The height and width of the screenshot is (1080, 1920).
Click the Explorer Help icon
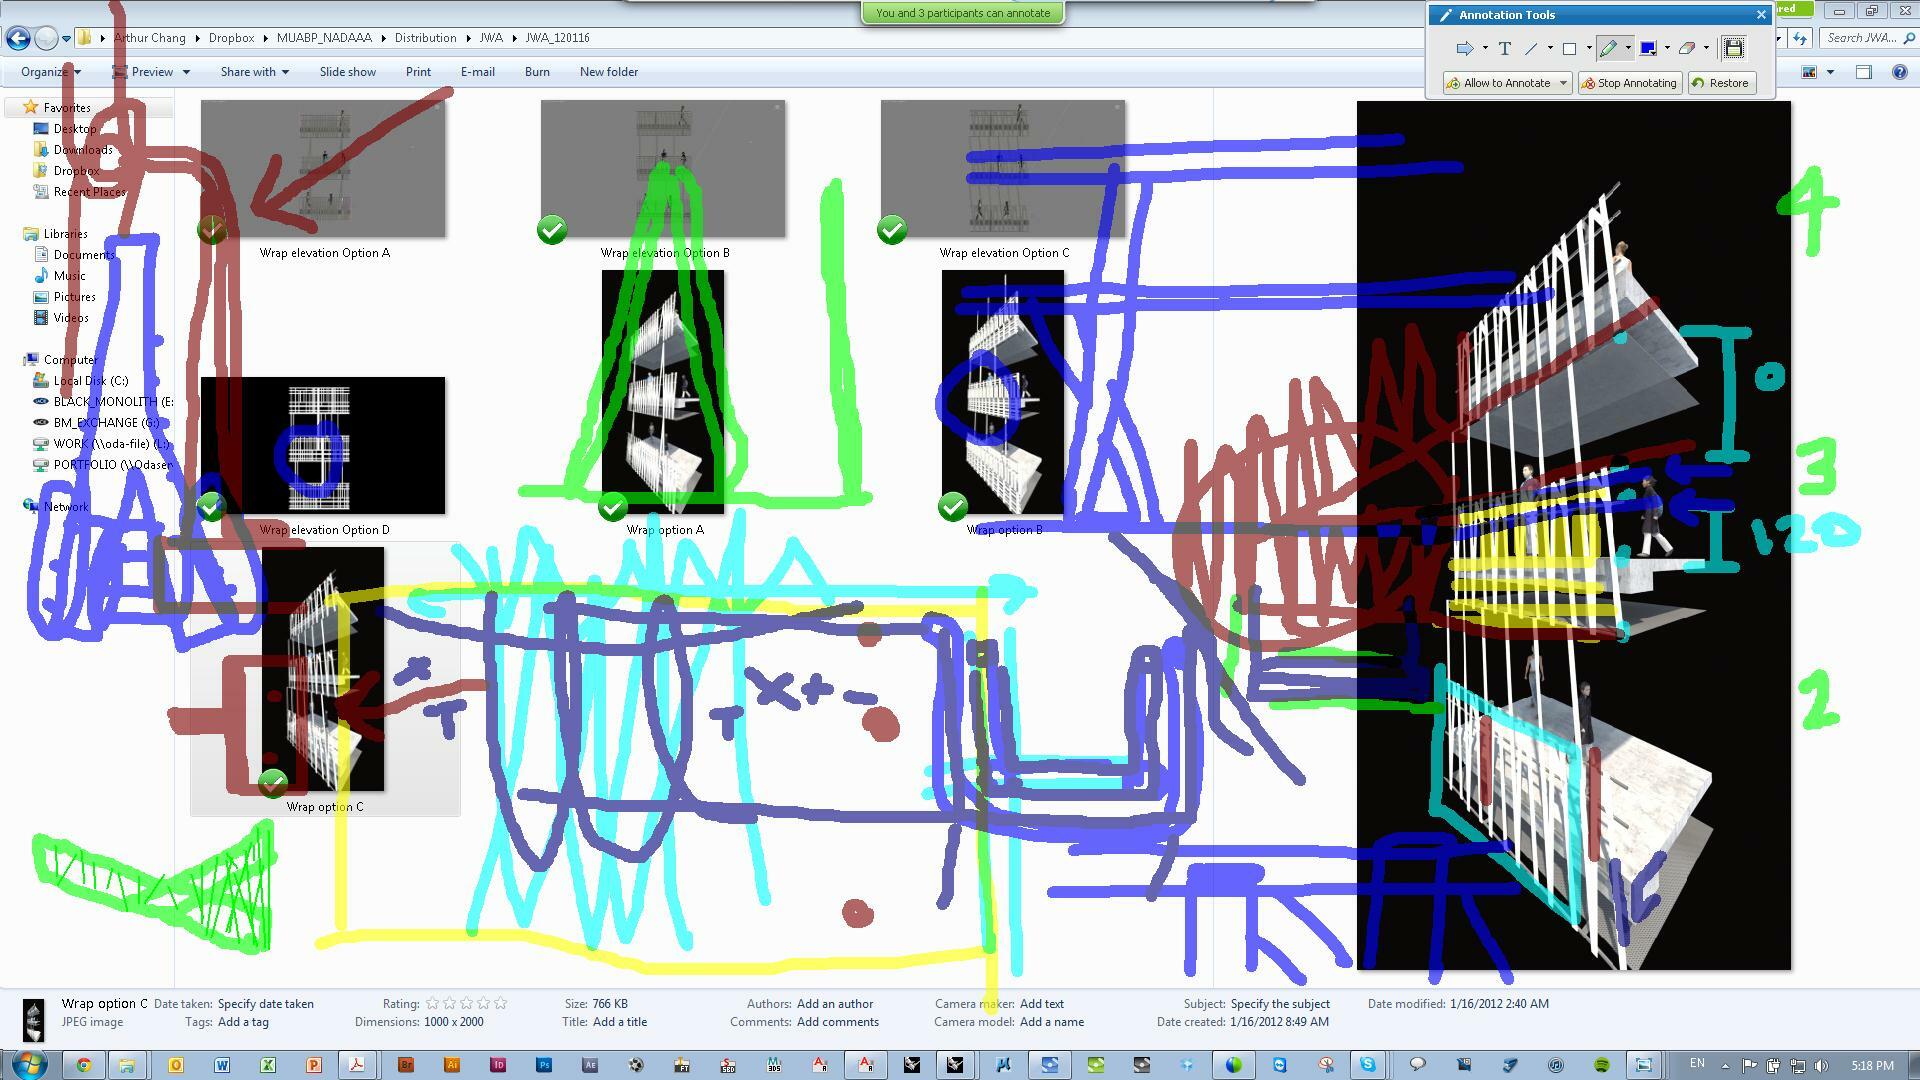point(1900,72)
